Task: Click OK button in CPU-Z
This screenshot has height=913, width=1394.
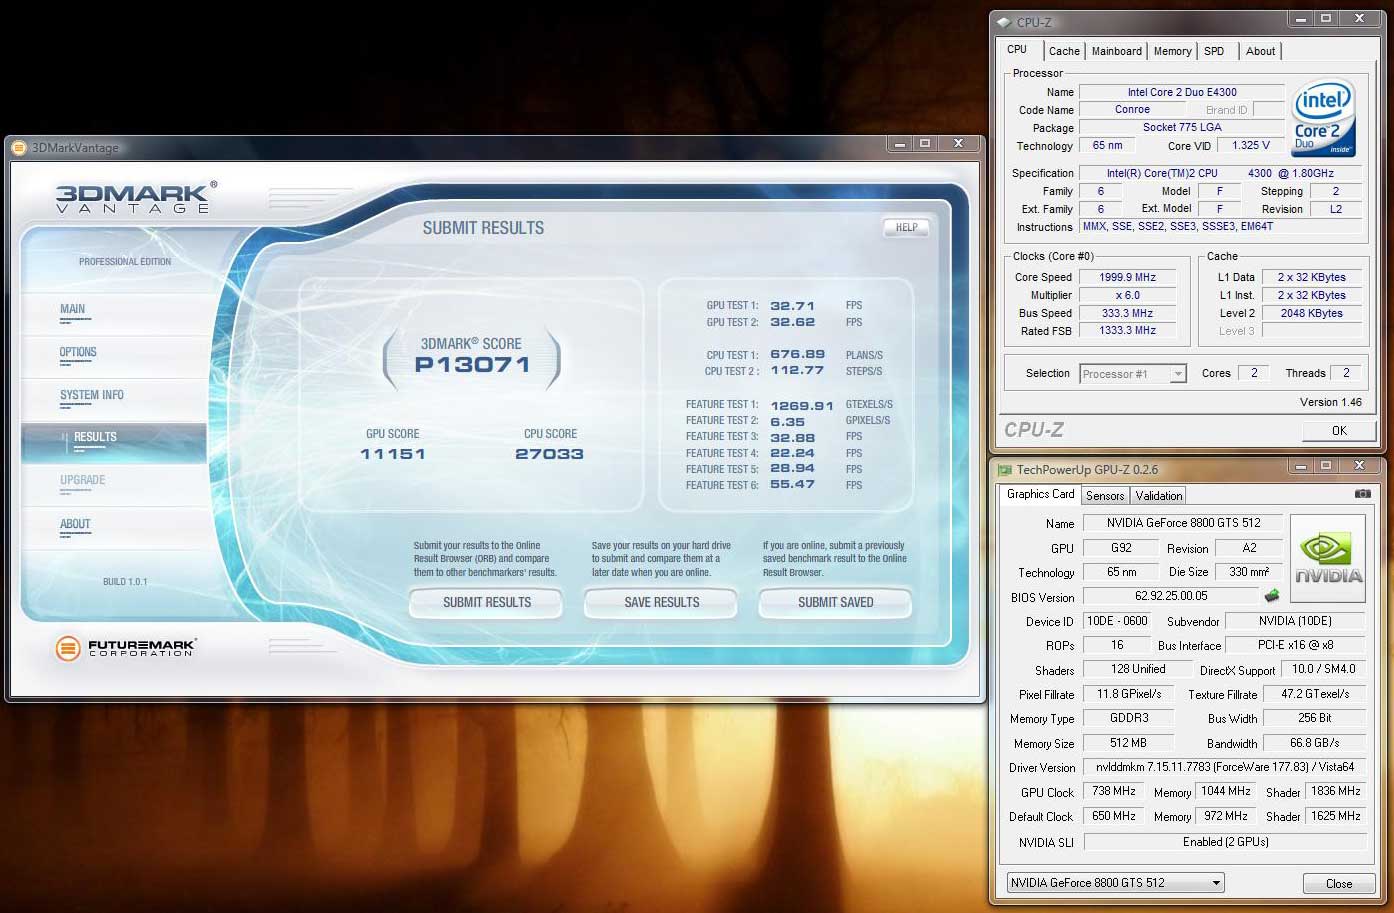Action: 1339,431
